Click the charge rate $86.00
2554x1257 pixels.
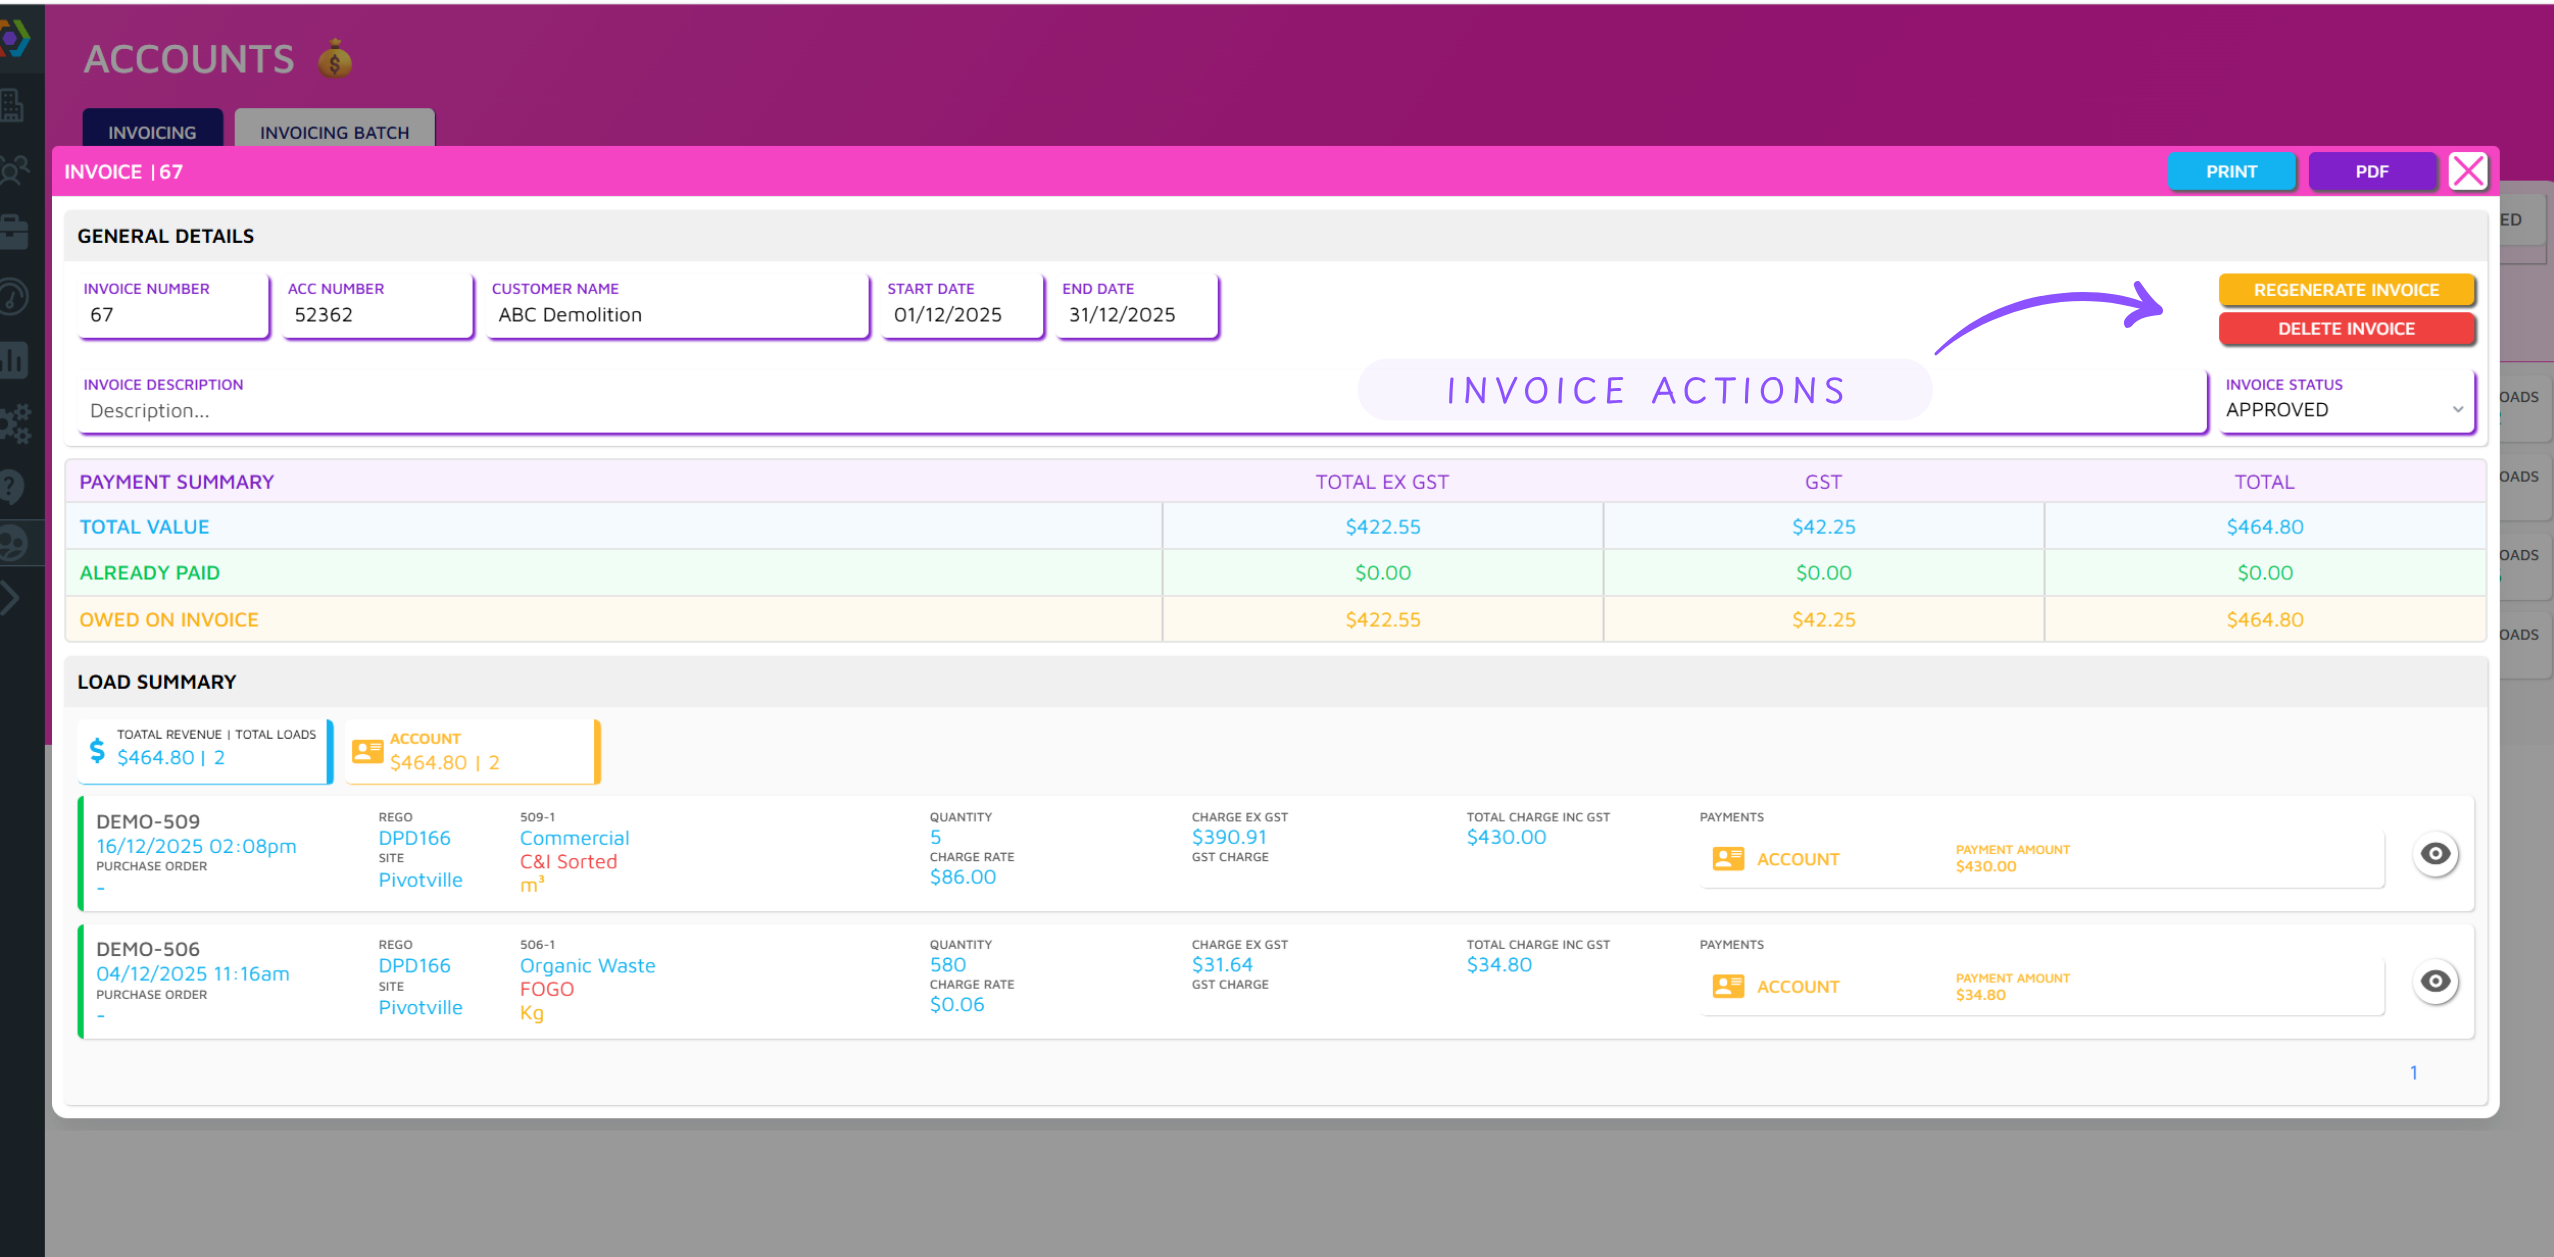962,877
